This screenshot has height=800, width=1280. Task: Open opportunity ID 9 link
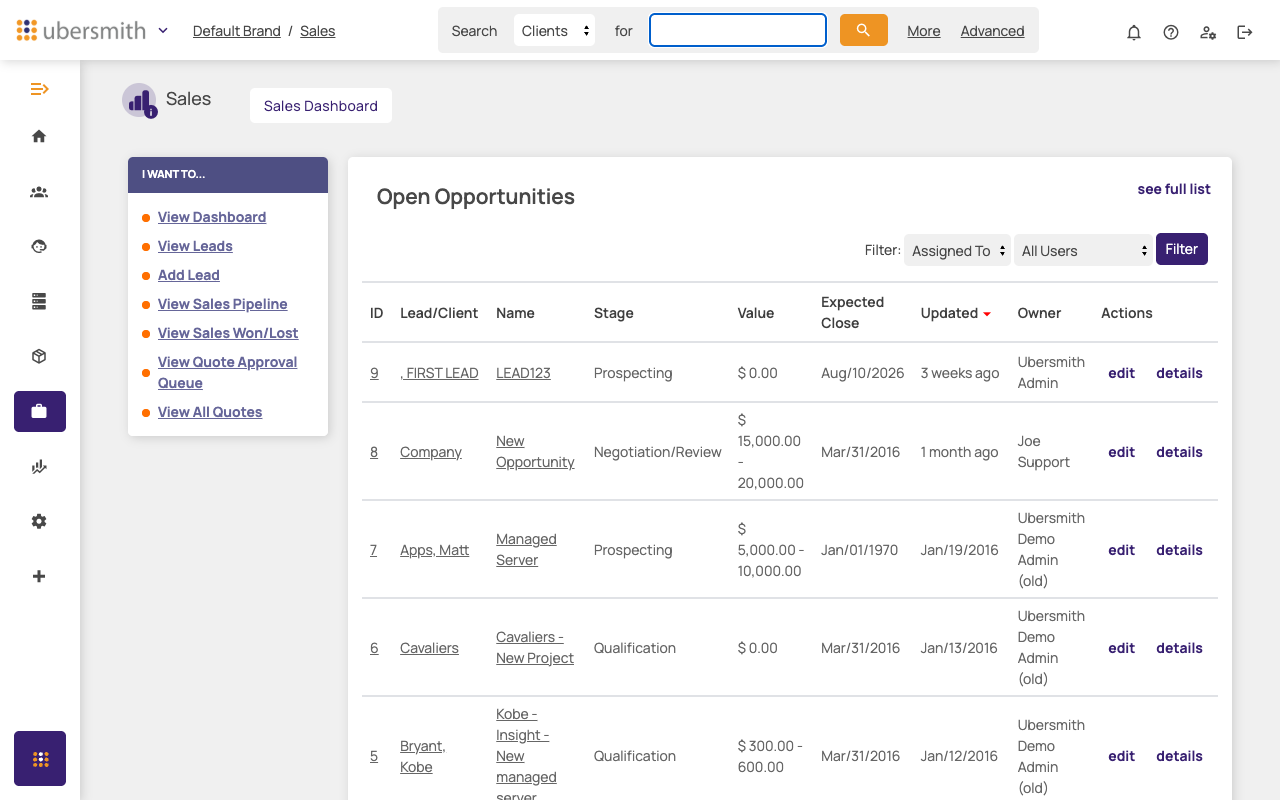pyautogui.click(x=374, y=373)
